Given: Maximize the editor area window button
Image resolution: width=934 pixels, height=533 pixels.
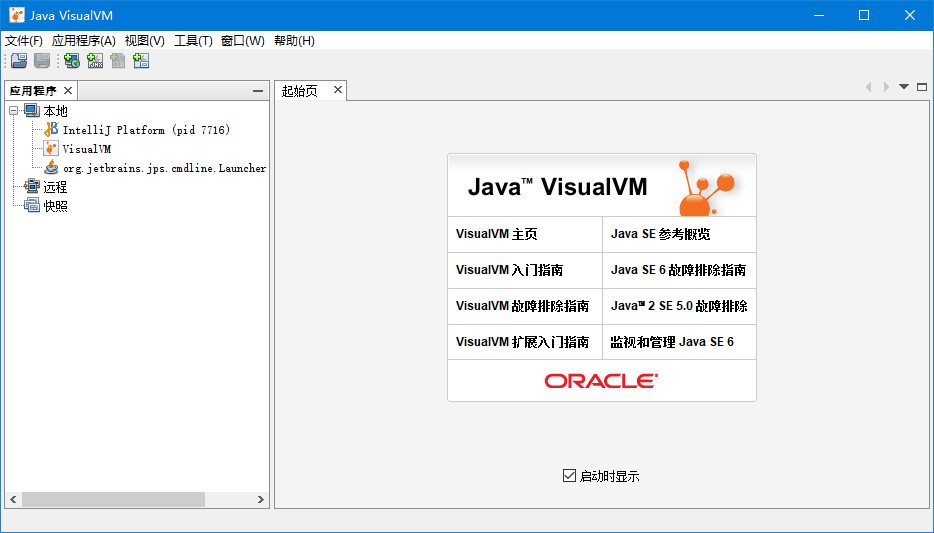Looking at the screenshot, I should tap(921, 87).
